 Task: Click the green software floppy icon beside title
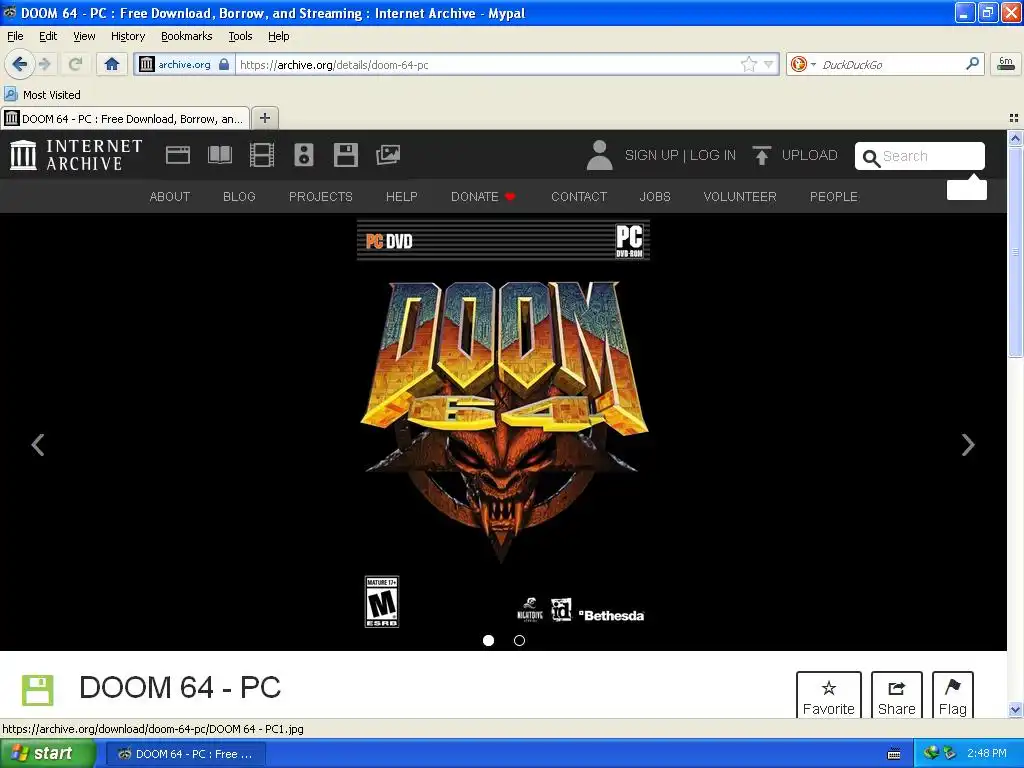point(37,691)
